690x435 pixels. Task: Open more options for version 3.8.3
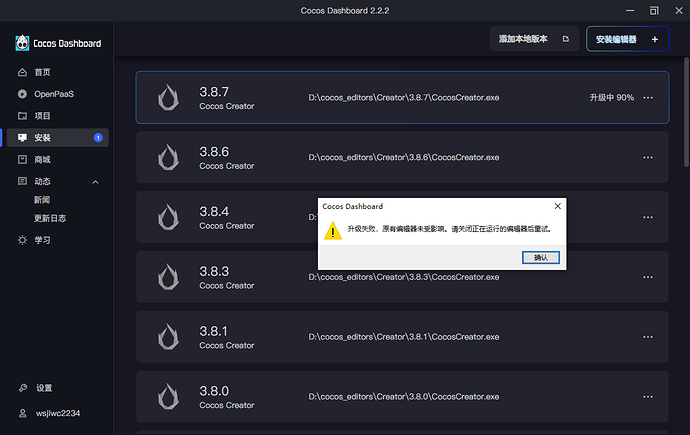click(x=648, y=277)
